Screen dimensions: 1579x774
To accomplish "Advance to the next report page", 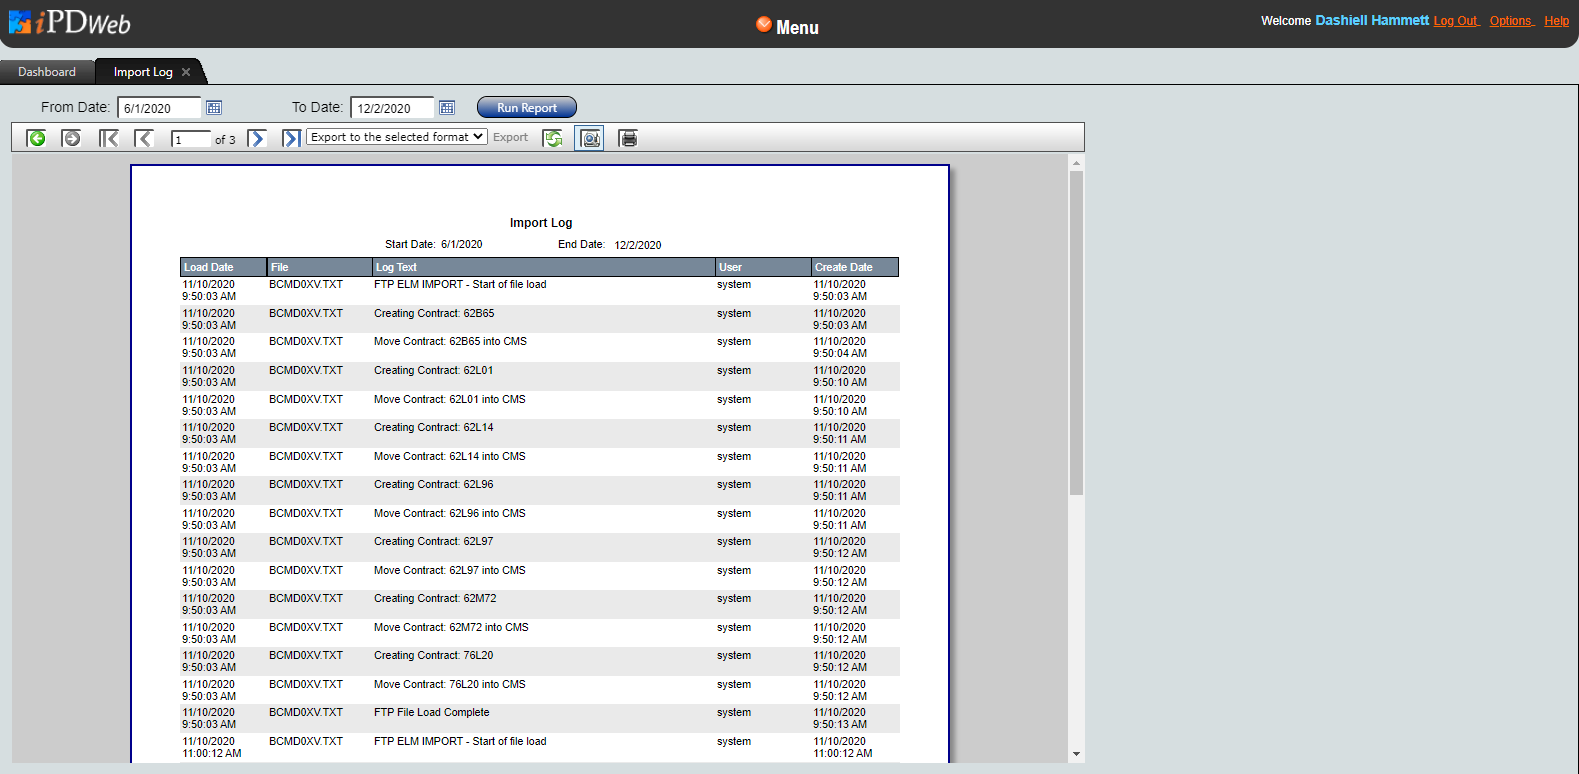I will 256,138.
